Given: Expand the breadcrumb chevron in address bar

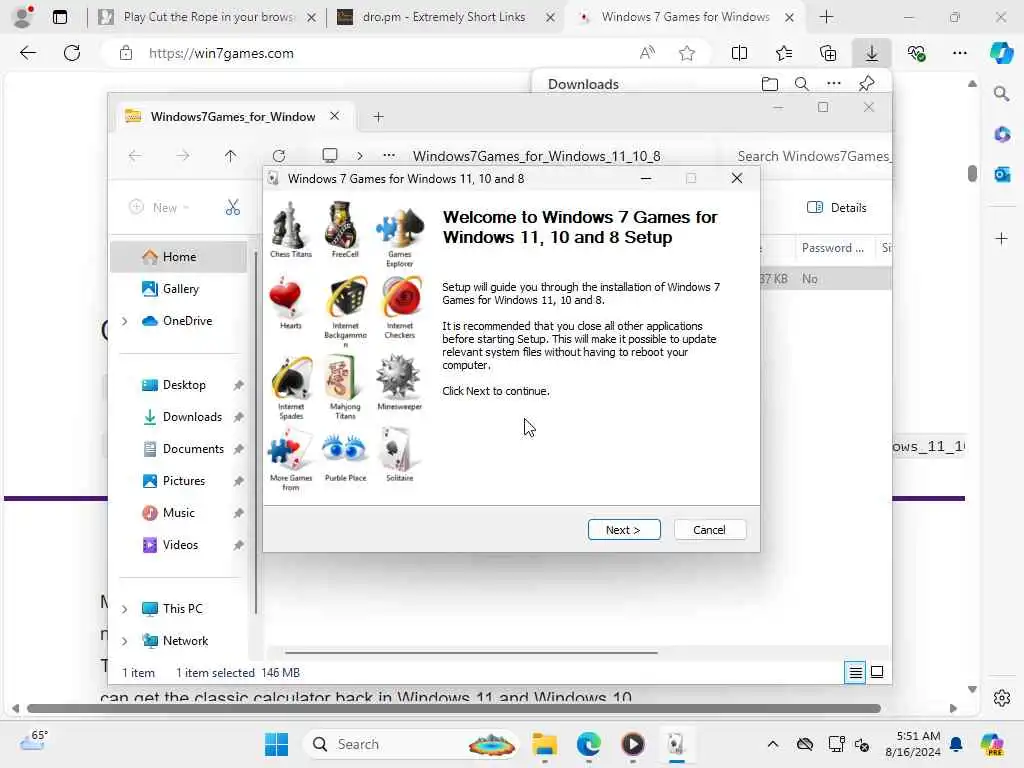Looking at the screenshot, I should point(359,155).
